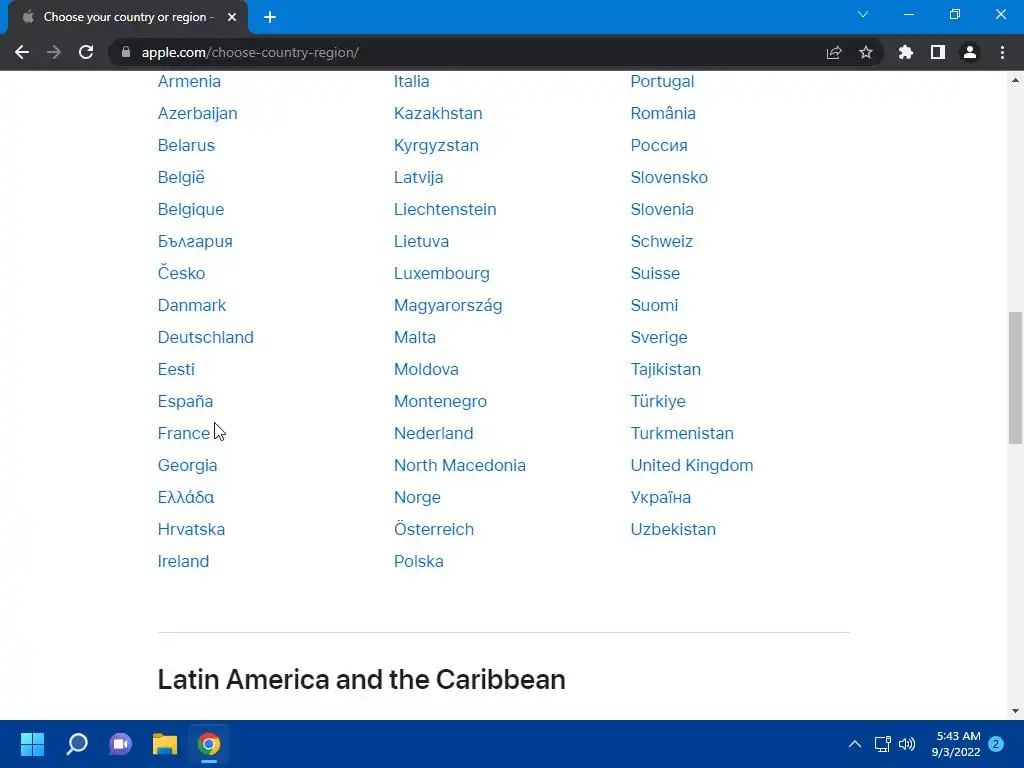This screenshot has height=768, width=1024.
Task: Choose France link
Action: click(x=184, y=434)
